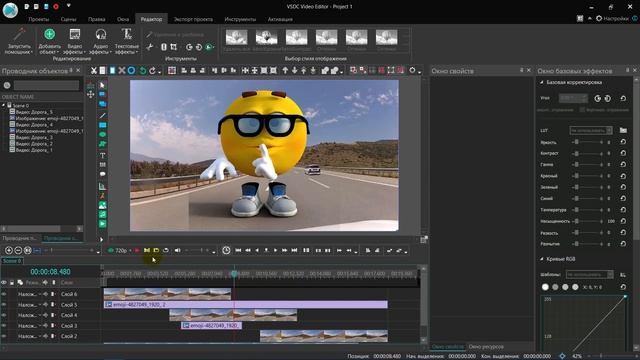This screenshot has width=640, height=360.
Task: Open the Tools ribbon tab
Action: coord(240,19)
